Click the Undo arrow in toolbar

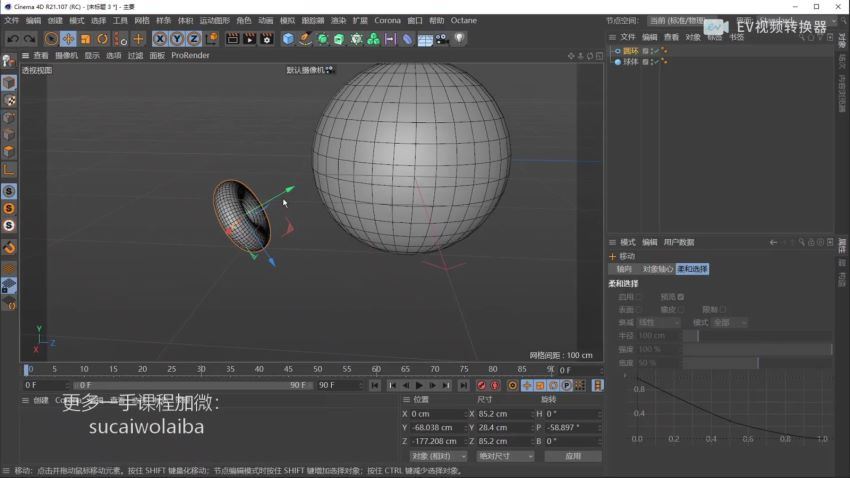(x=13, y=39)
